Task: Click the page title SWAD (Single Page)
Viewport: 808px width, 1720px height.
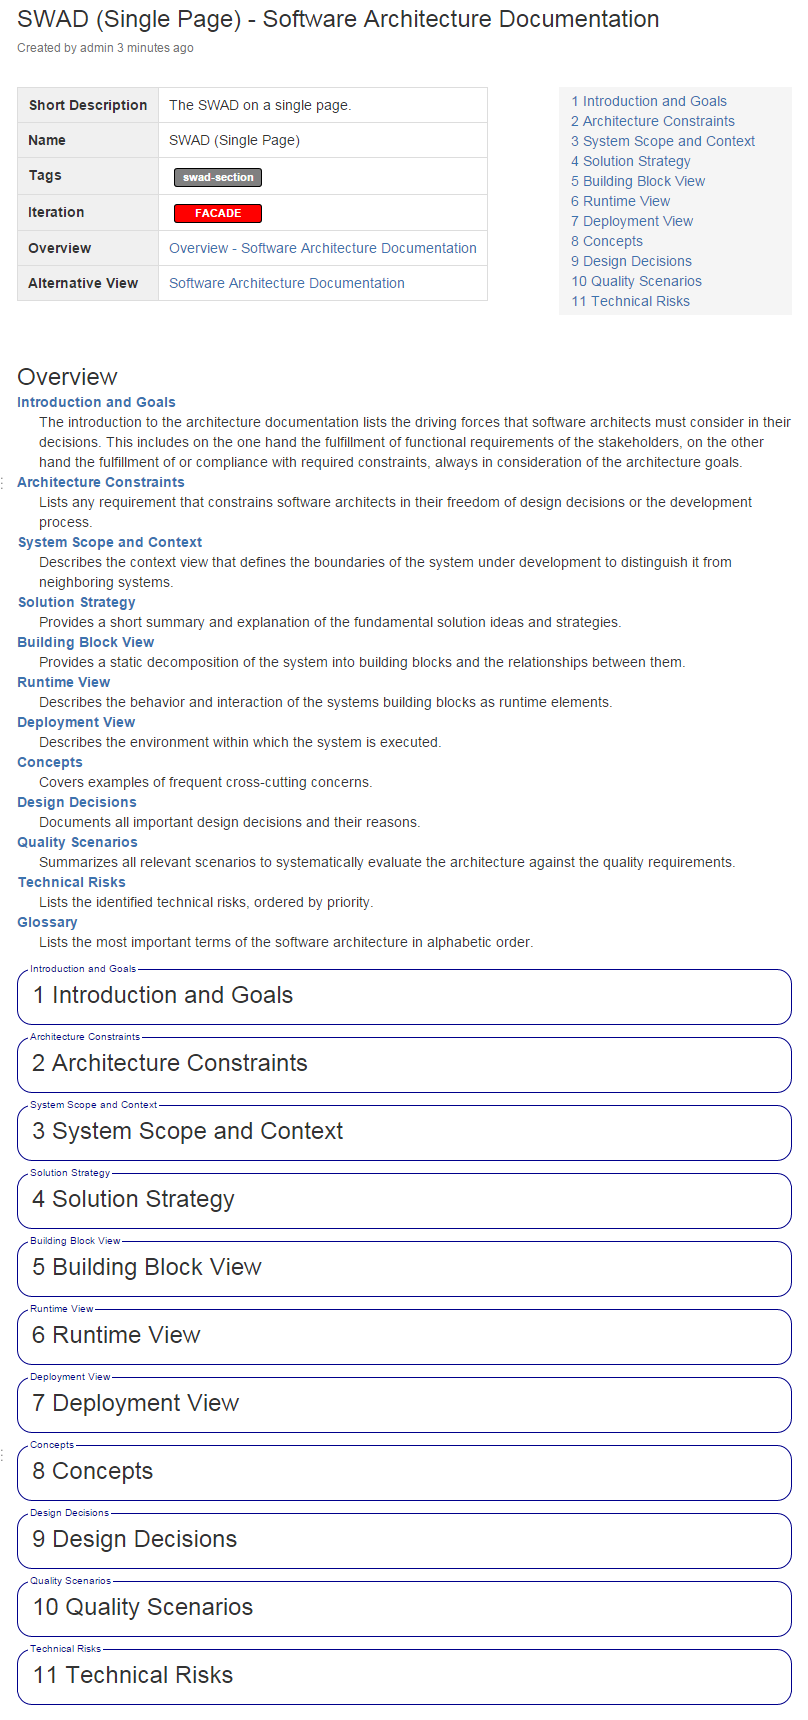Action: click(x=338, y=19)
